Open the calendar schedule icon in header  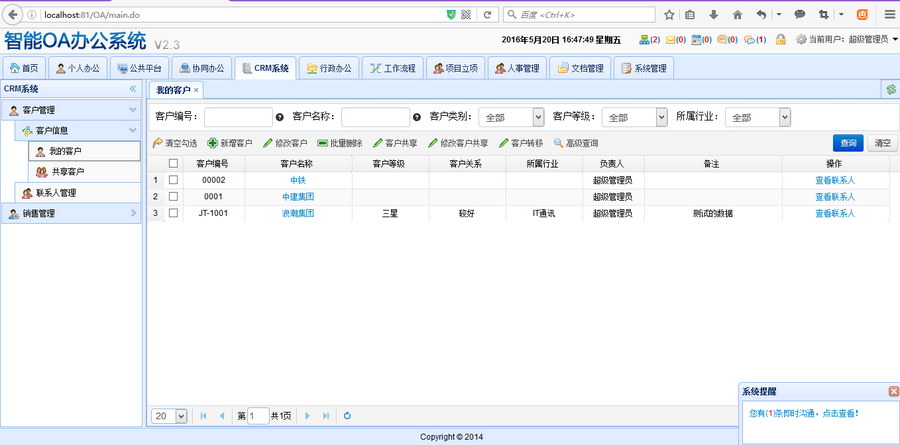(x=696, y=40)
